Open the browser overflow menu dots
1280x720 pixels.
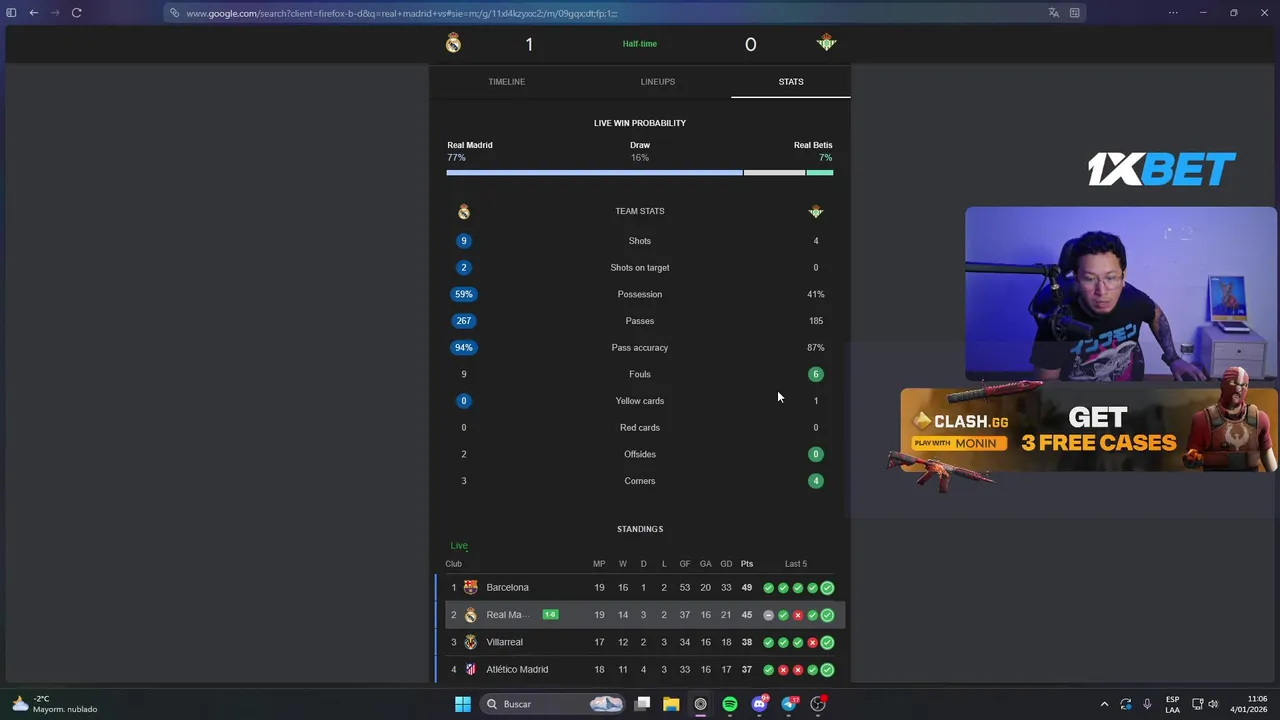1175,13
